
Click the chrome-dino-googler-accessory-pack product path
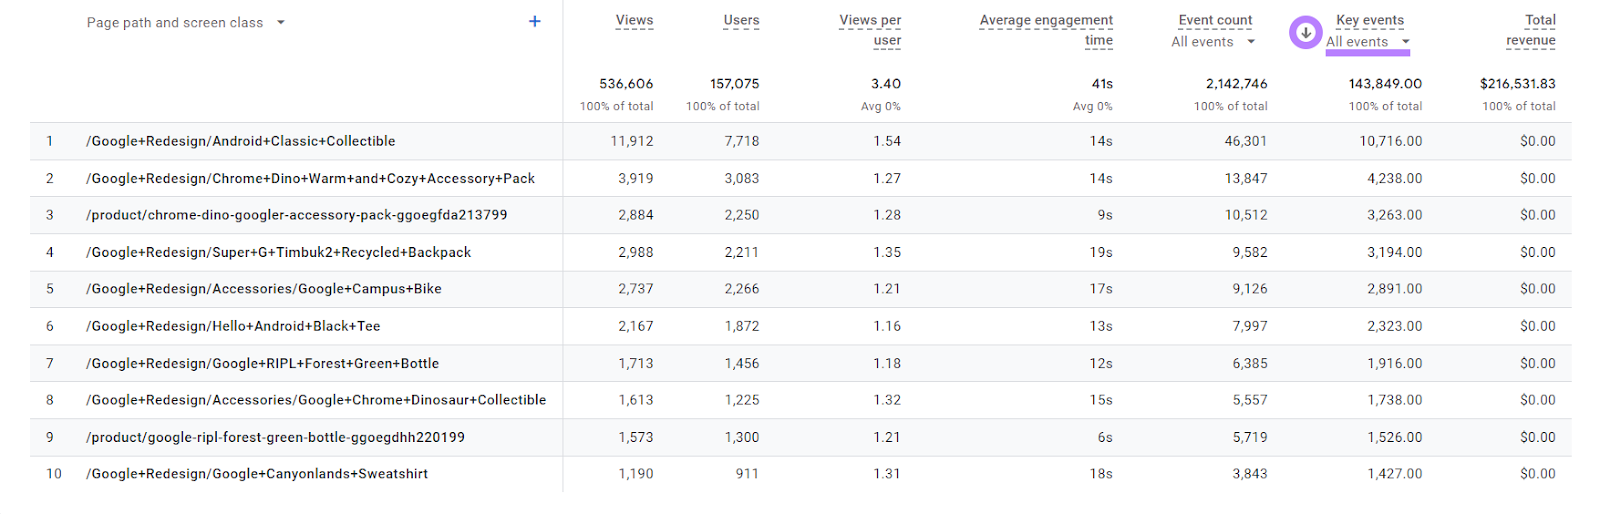point(297,215)
